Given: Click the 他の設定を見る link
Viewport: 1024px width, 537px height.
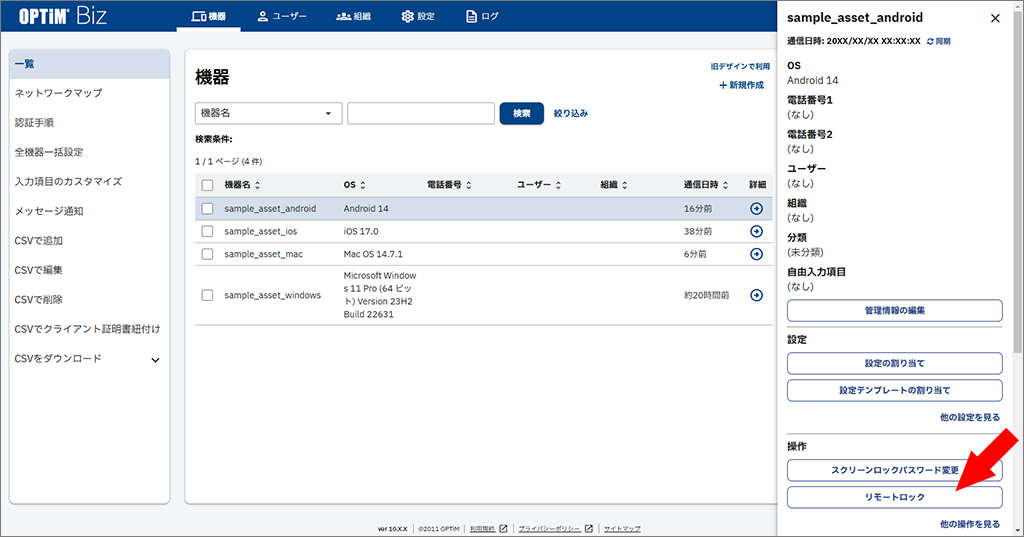Looking at the screenshot, I should click(x=970, y=417).
